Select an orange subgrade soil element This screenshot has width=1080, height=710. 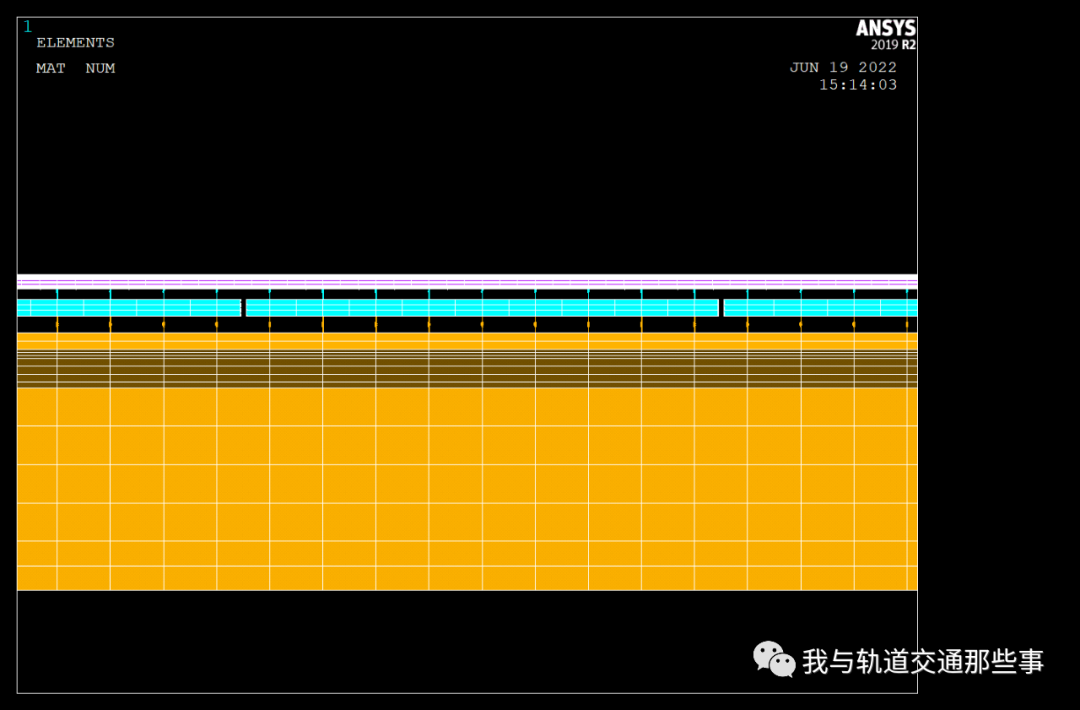(450, 480)
